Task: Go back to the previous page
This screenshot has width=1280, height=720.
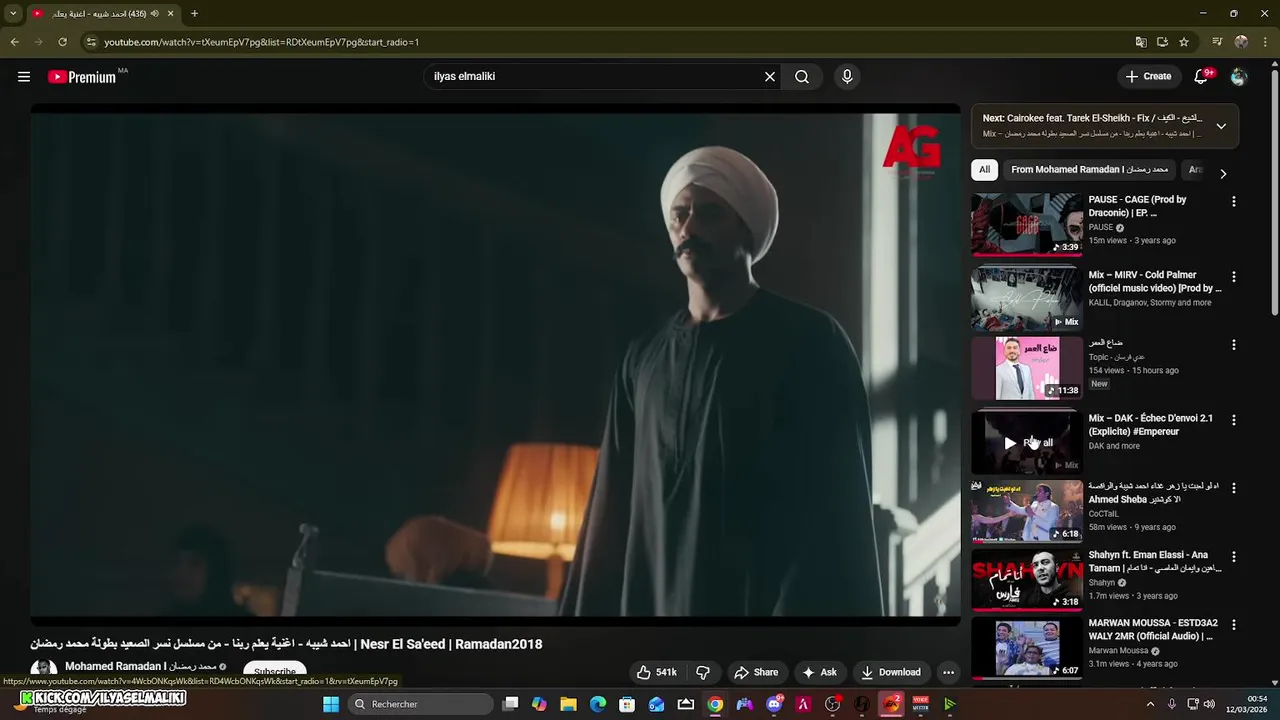Action: 14,42
